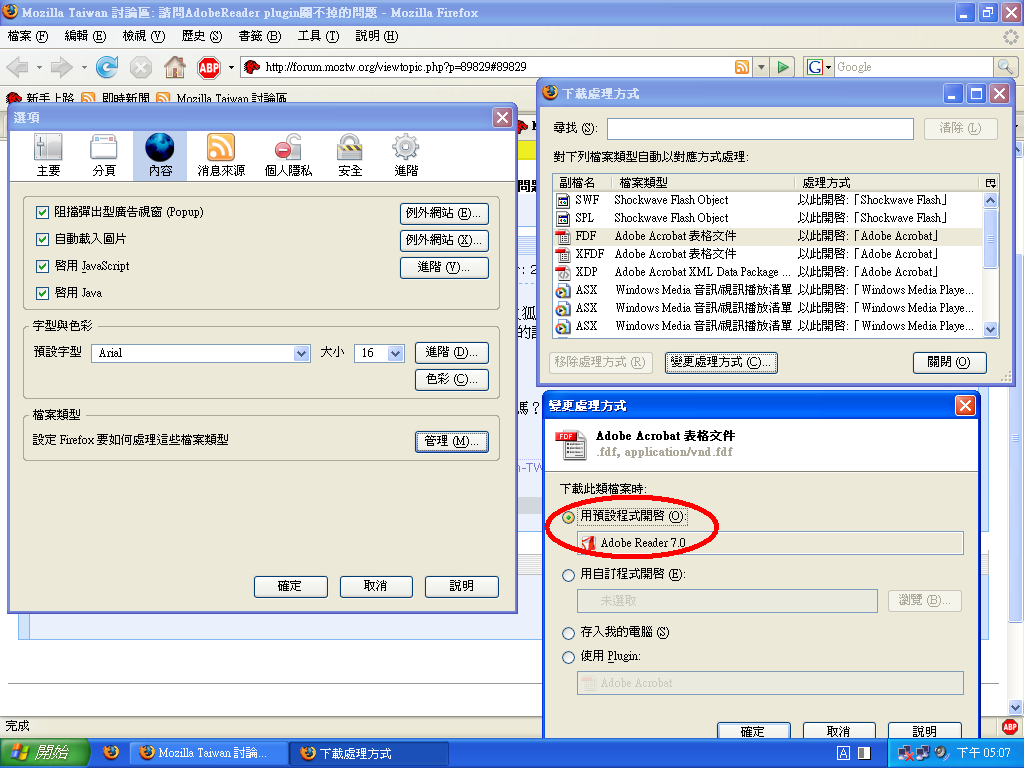The image size is (1024, 768).
Task: Toggle the 阻擋彈出型廣告視窗 (Popup) checkbox
Action: tap(42, 213)
